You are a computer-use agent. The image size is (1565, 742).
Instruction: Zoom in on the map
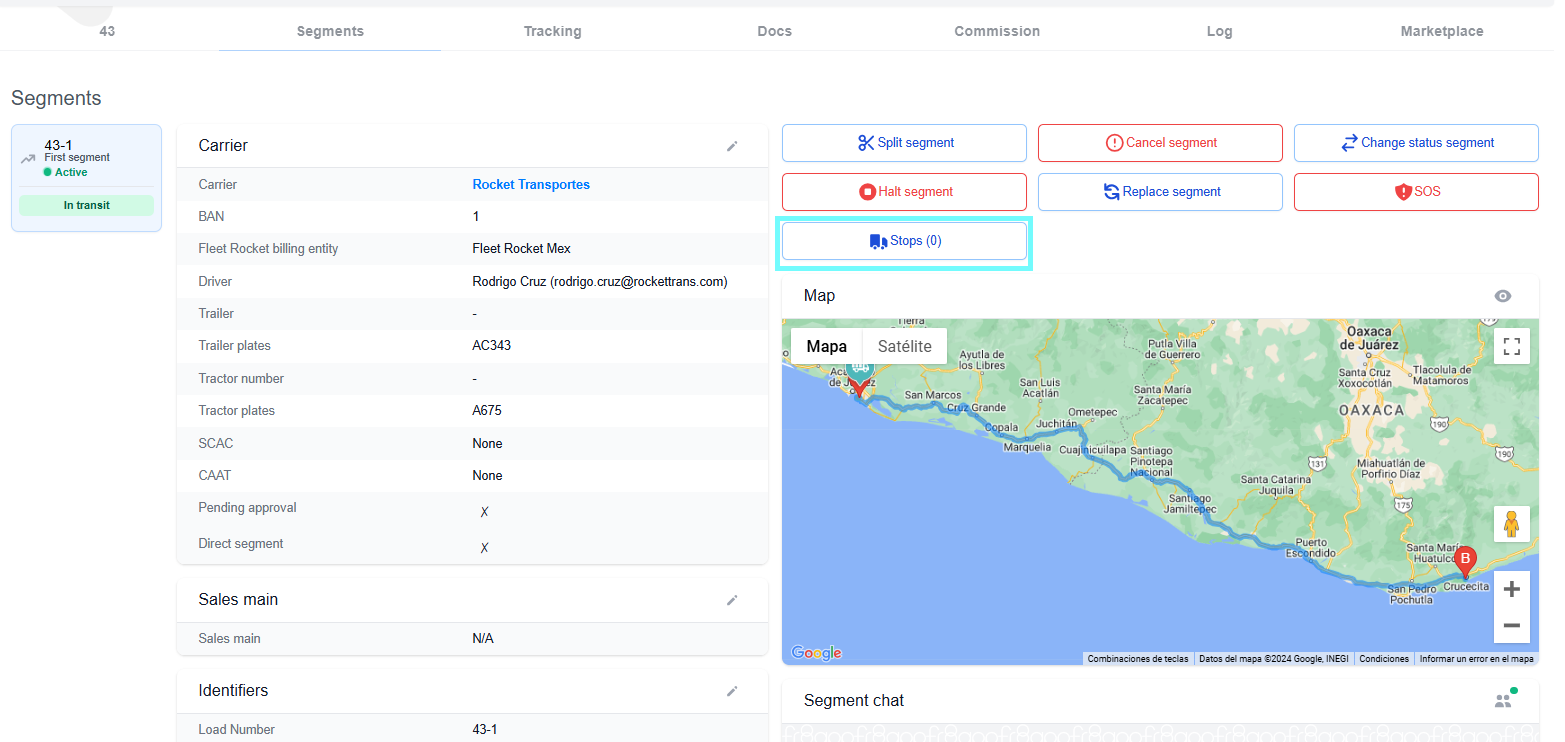coord(1511,589)
